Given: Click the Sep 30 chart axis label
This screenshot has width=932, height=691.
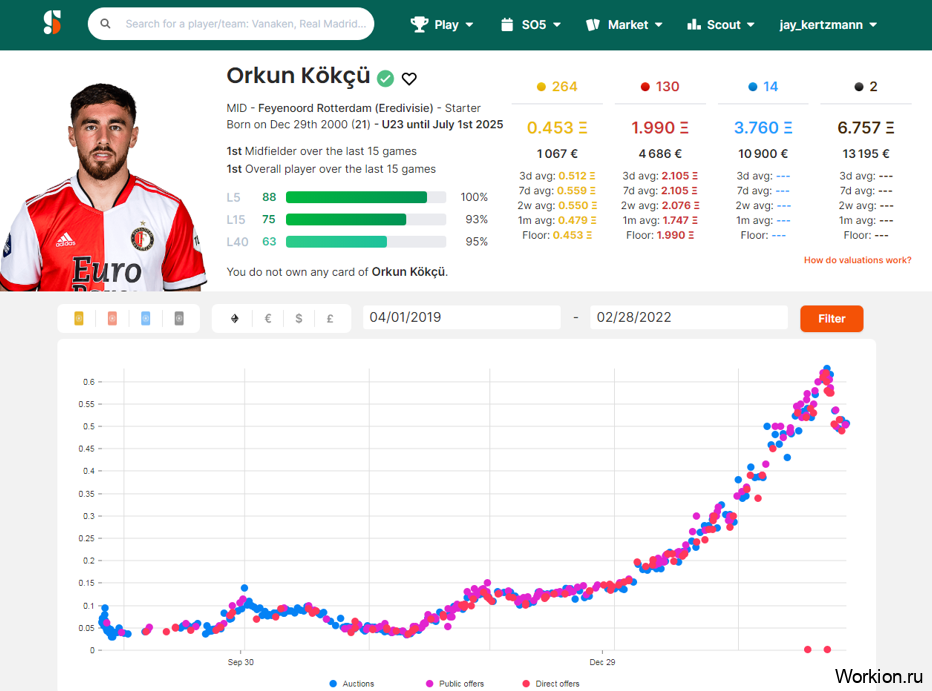Looking at the screenshot, I should tap(241, 662).
